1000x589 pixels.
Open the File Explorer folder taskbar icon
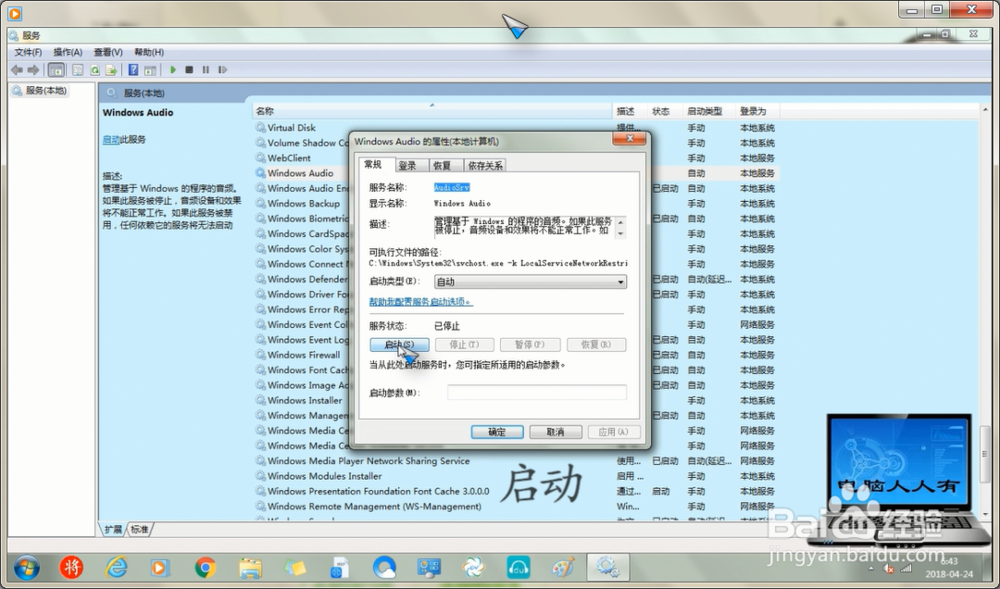click(250, 567)
